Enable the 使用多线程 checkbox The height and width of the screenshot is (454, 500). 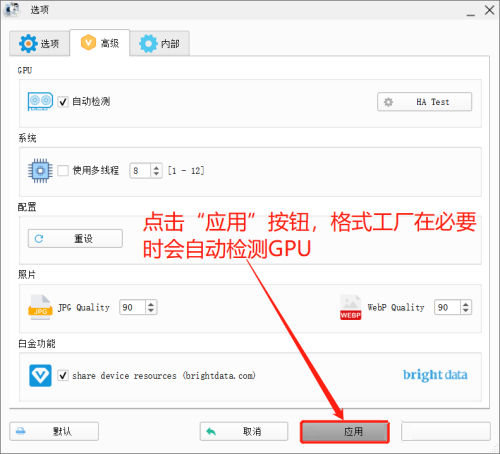tap(63, 171)
